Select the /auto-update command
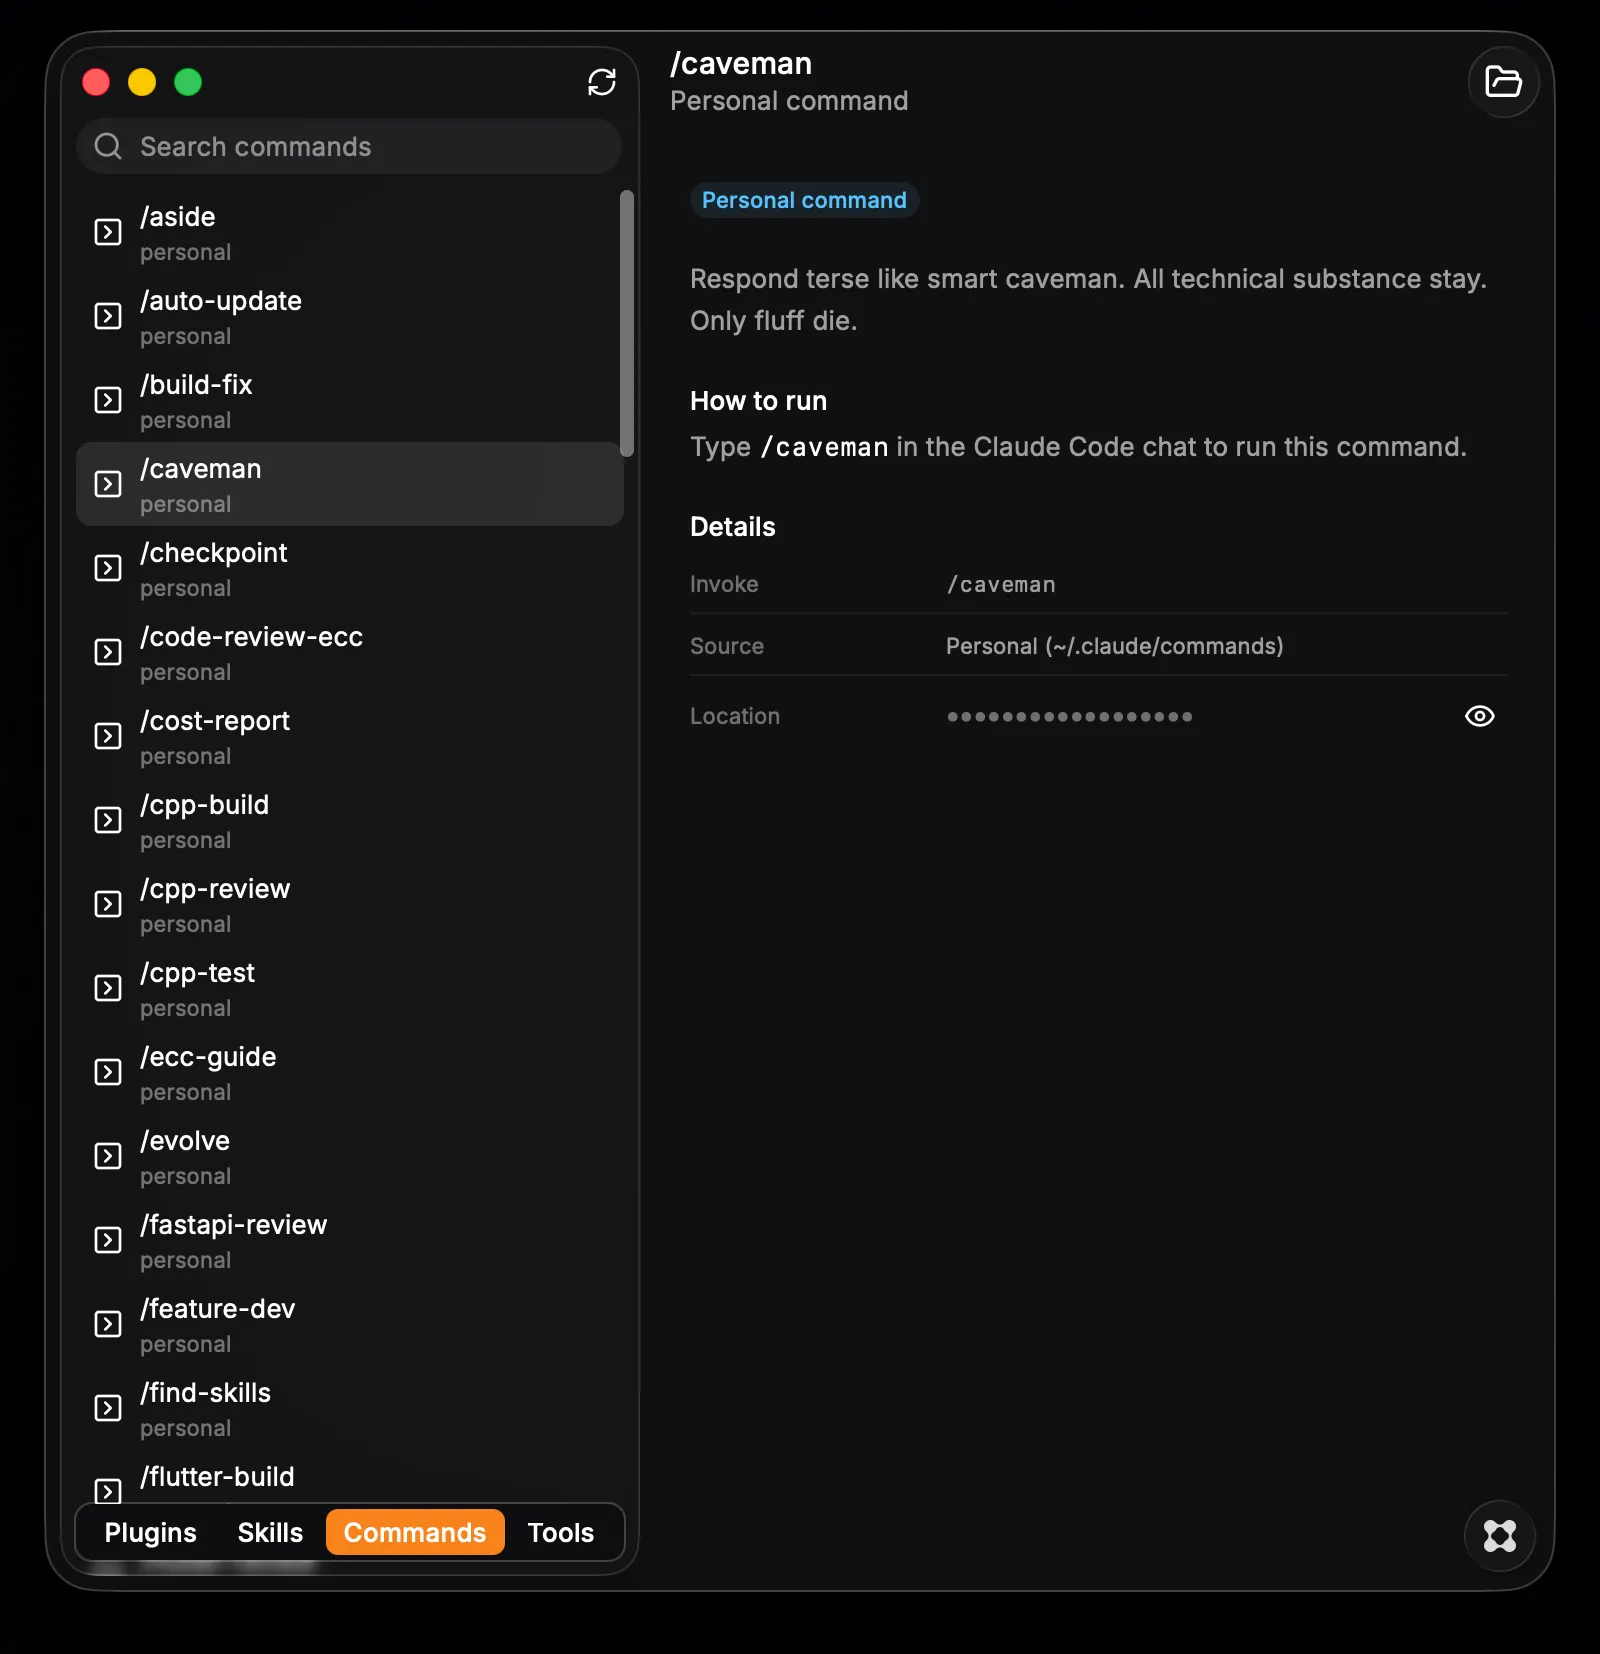Screen dimensions: 1600x1654 (349, 316)
